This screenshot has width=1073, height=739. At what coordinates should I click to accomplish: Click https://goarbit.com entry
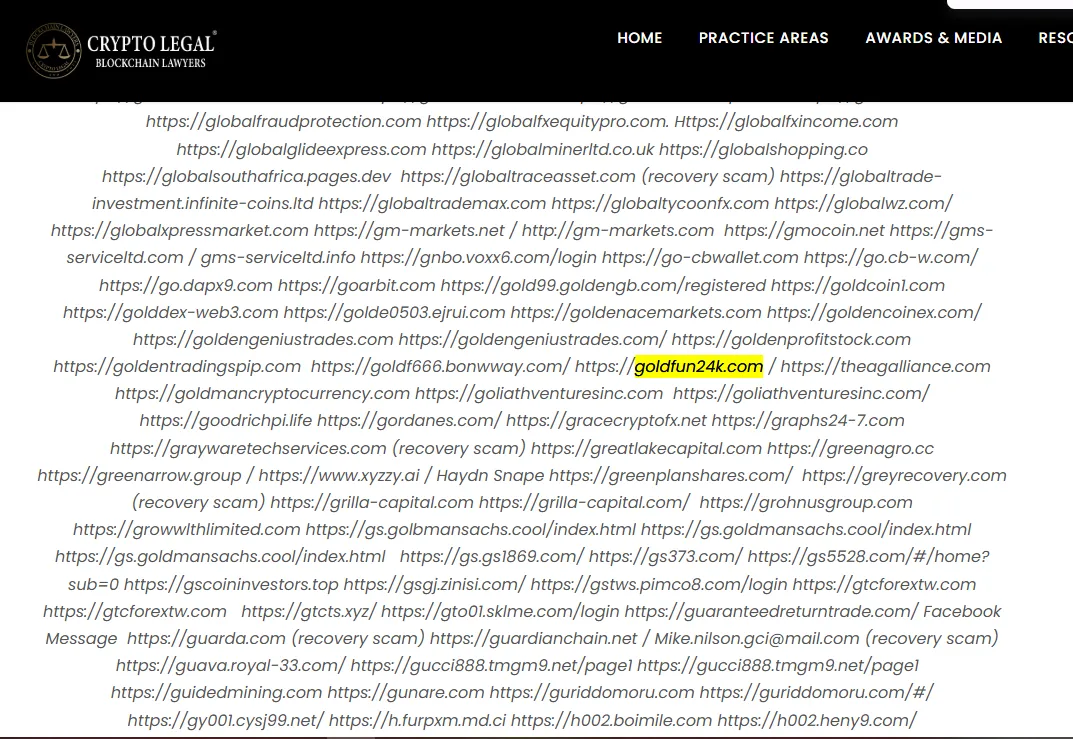click(x=356, y=285)
